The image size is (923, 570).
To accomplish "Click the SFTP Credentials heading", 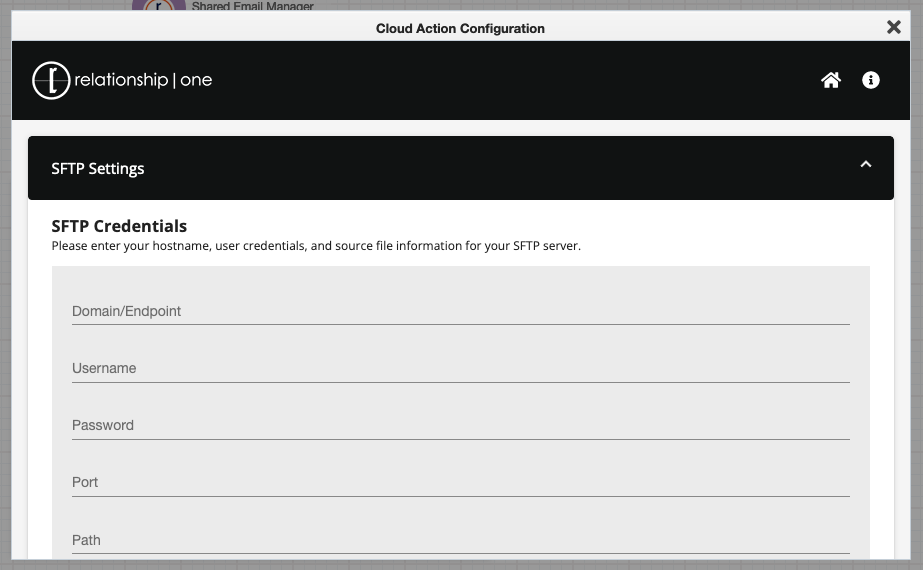I will pyautogui.click(x=119, y=226).
